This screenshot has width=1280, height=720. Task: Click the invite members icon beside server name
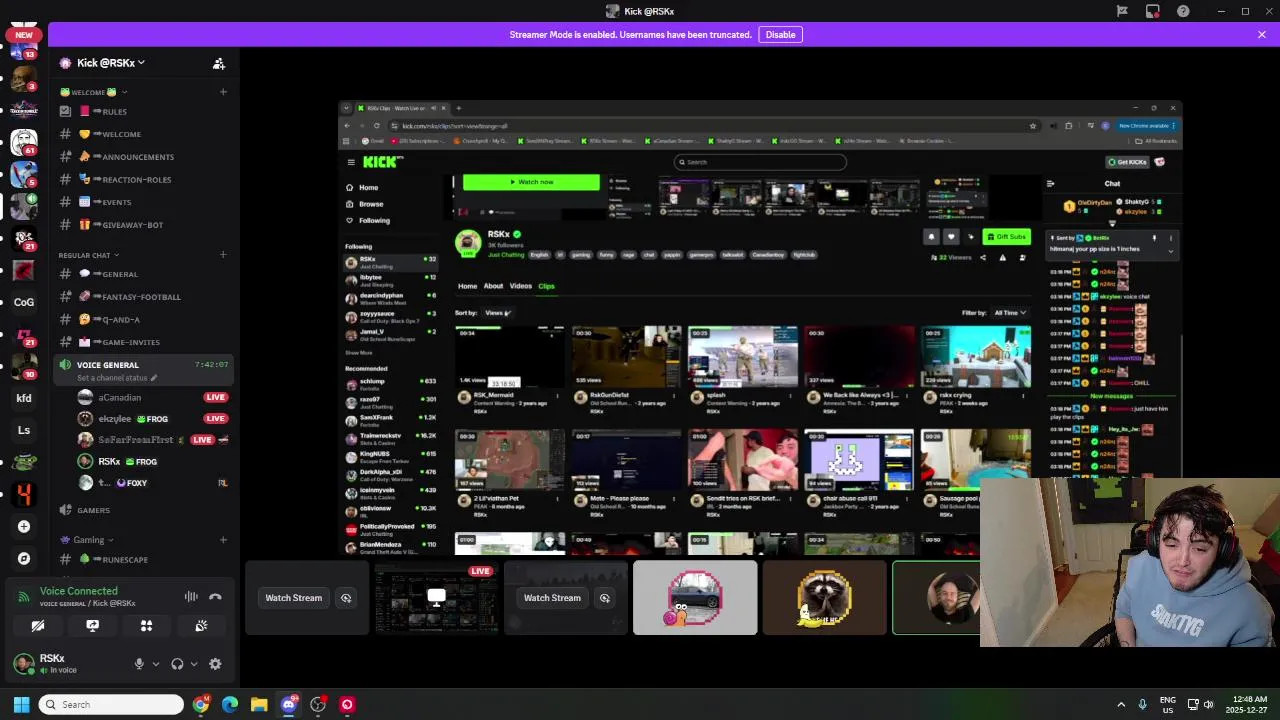click(x=218, y=63)
